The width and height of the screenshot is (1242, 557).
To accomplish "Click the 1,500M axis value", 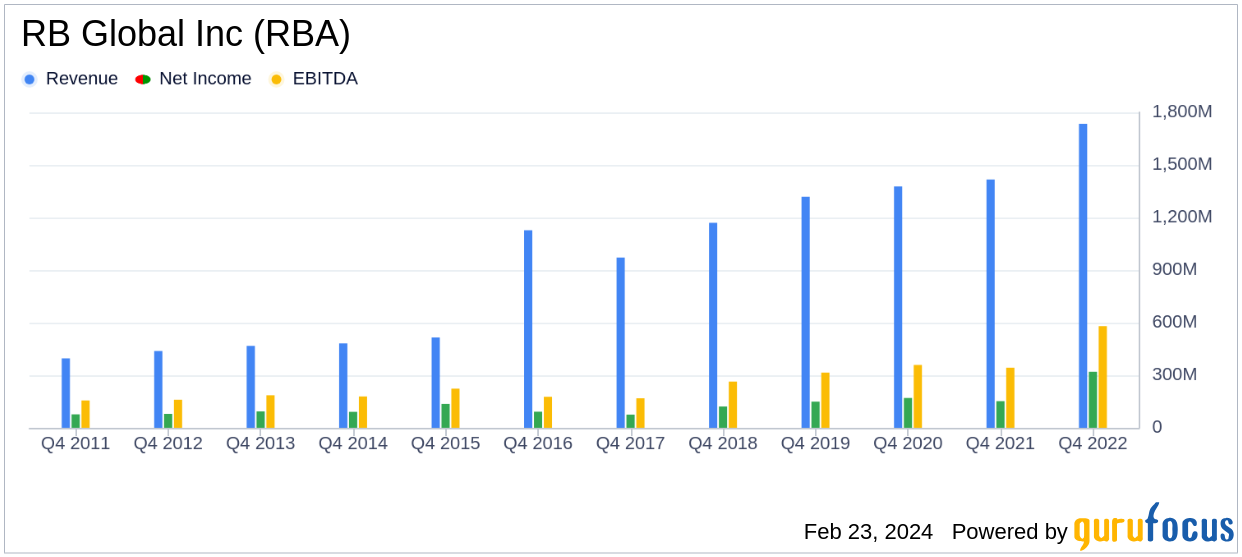I will click(1182, 164).
